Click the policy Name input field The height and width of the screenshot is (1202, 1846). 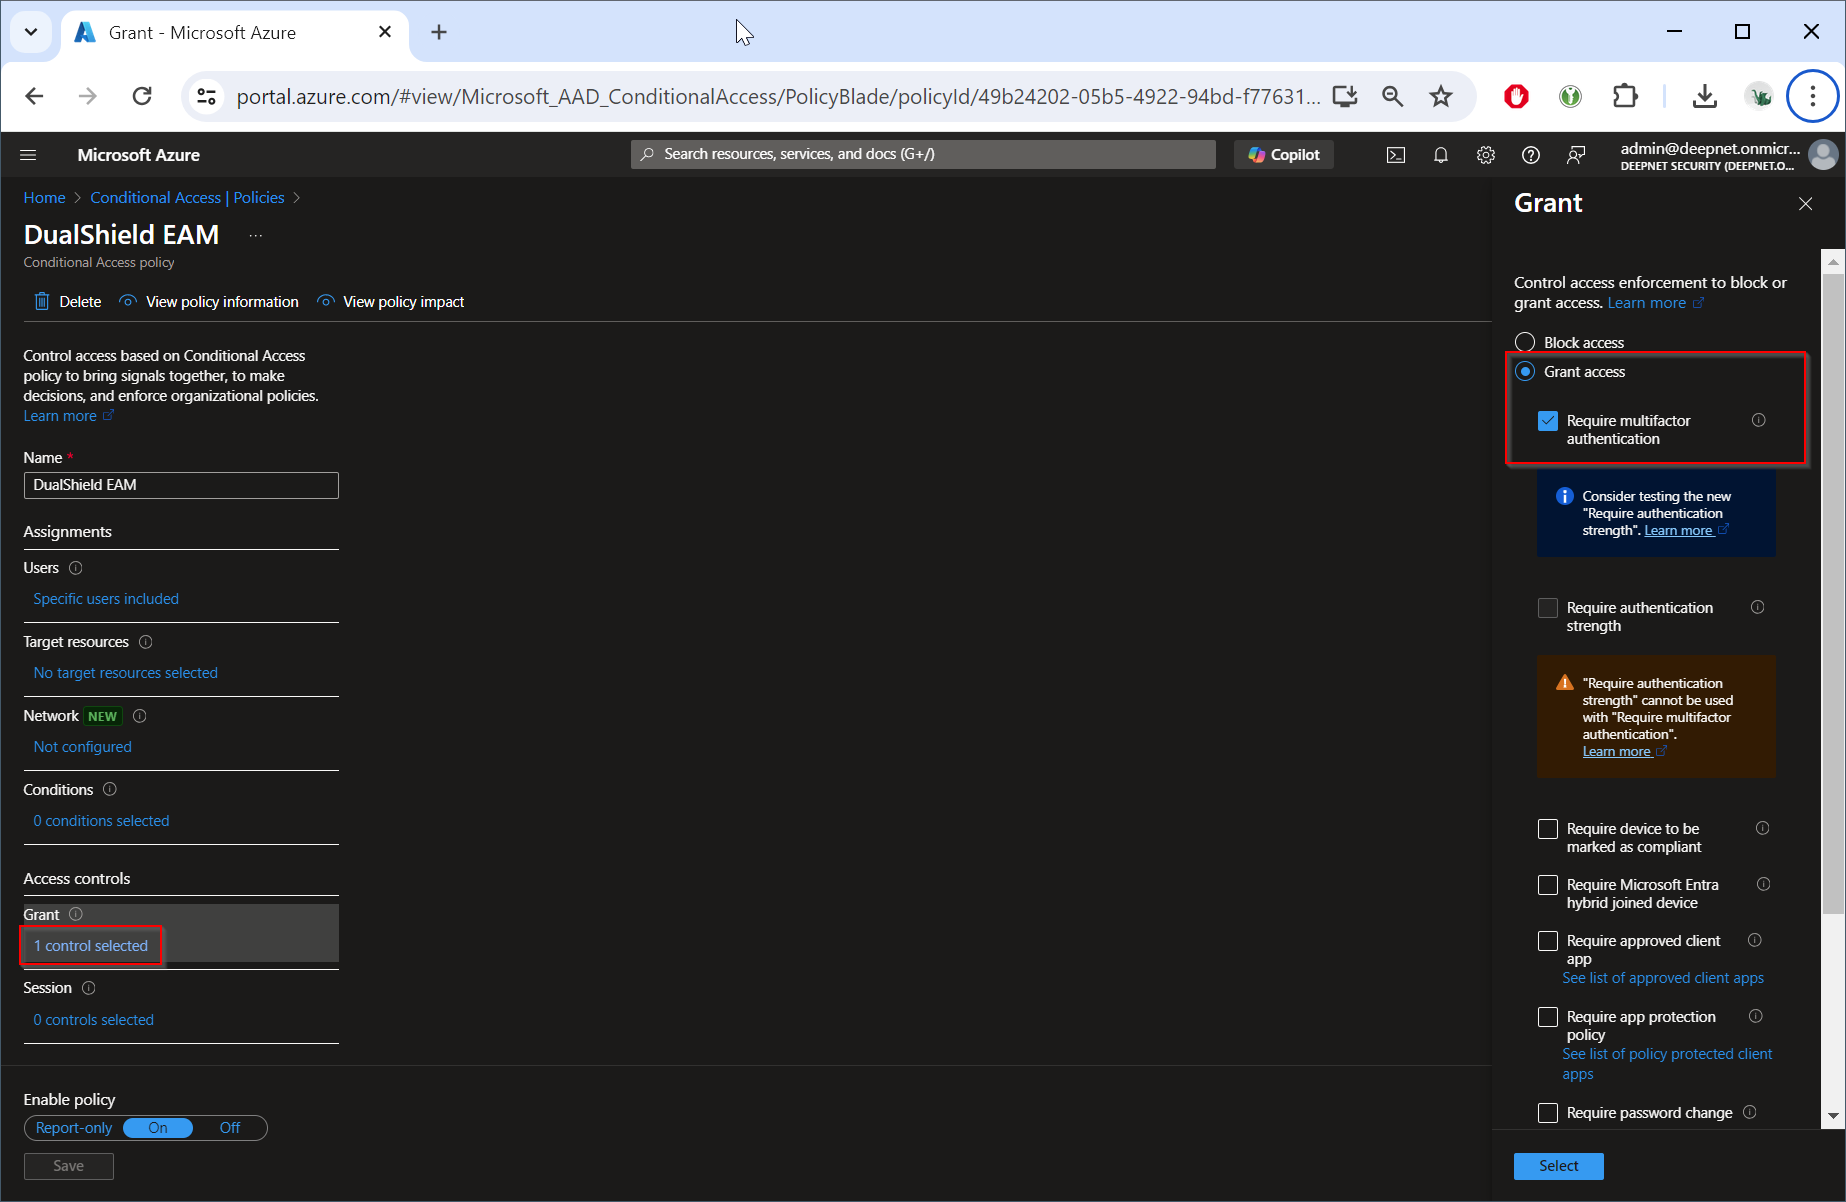pyautogui.click(x=181, y=485)
